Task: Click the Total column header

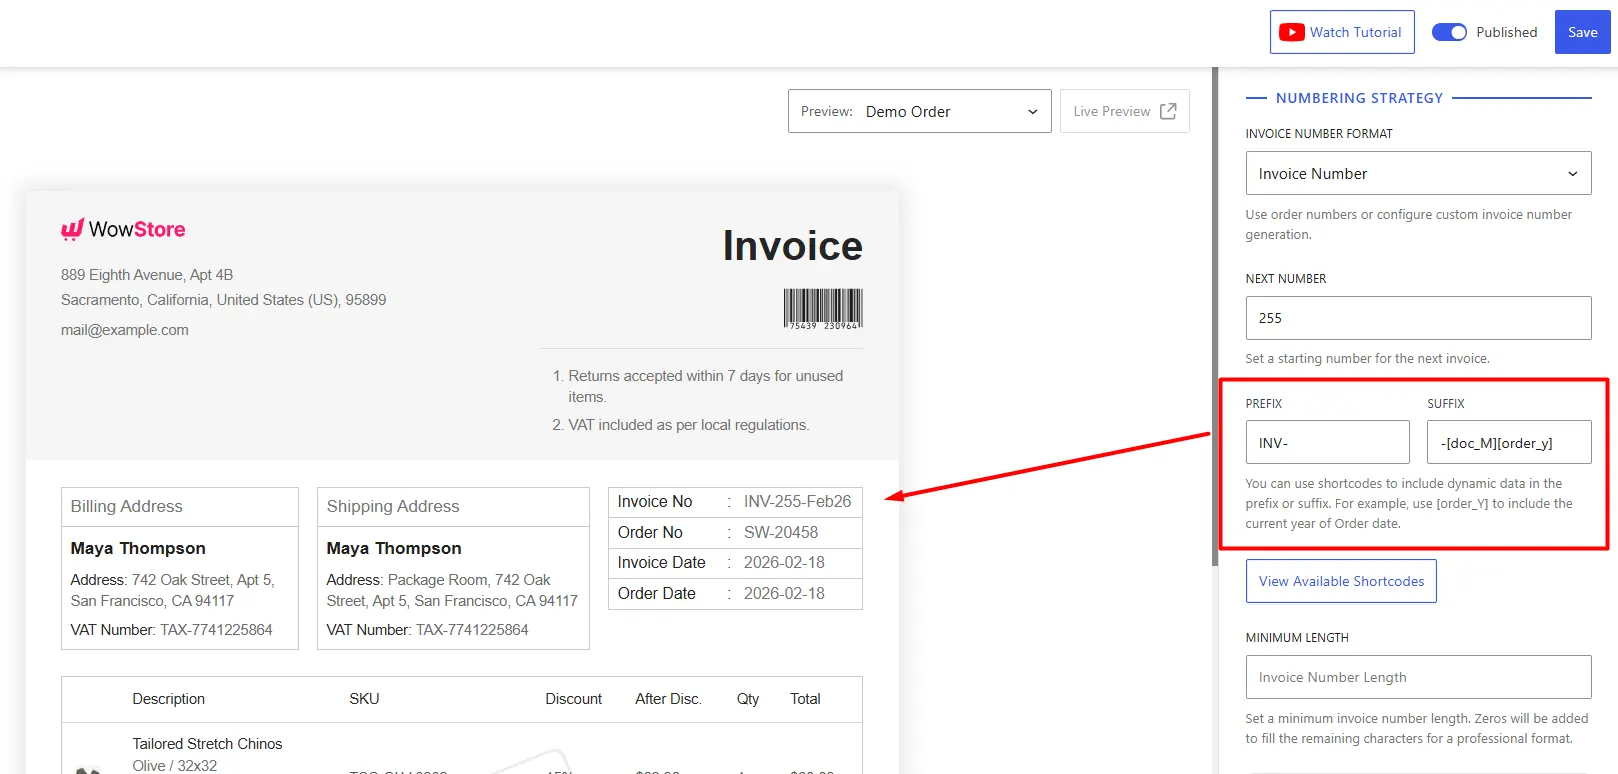Action: [805, 699]
